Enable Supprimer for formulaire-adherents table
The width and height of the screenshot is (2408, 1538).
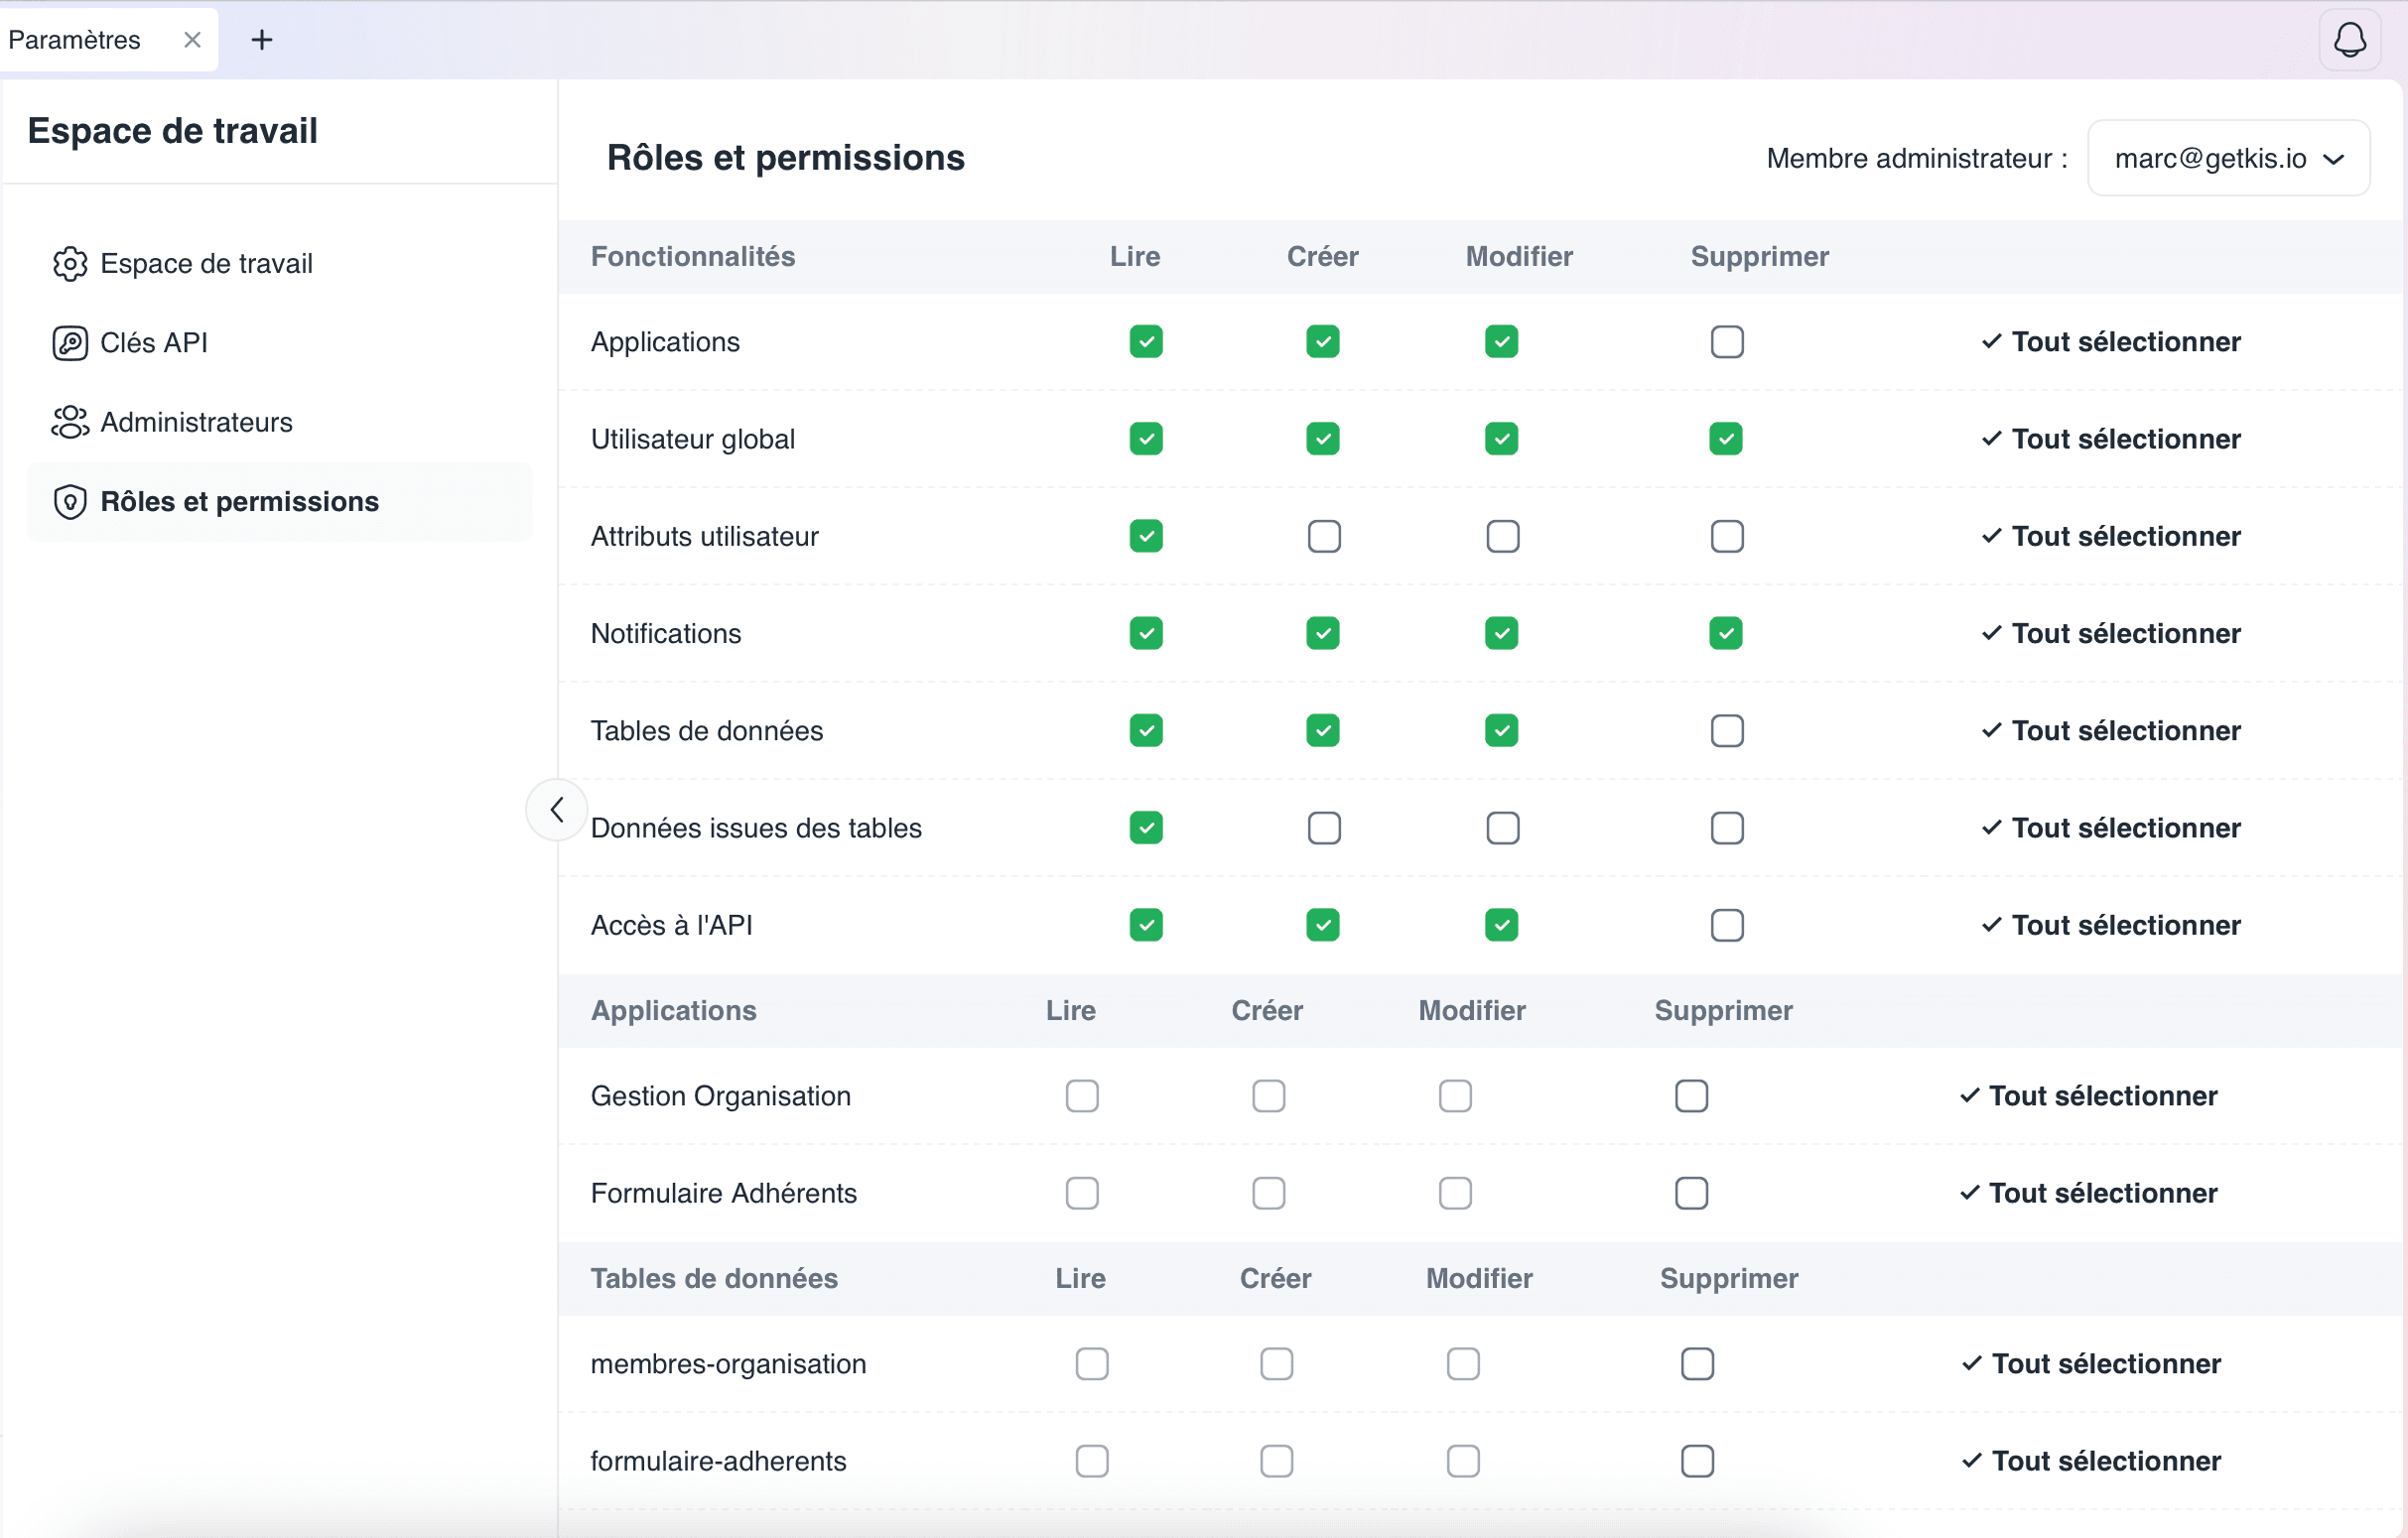(x=1698, y=1461)
